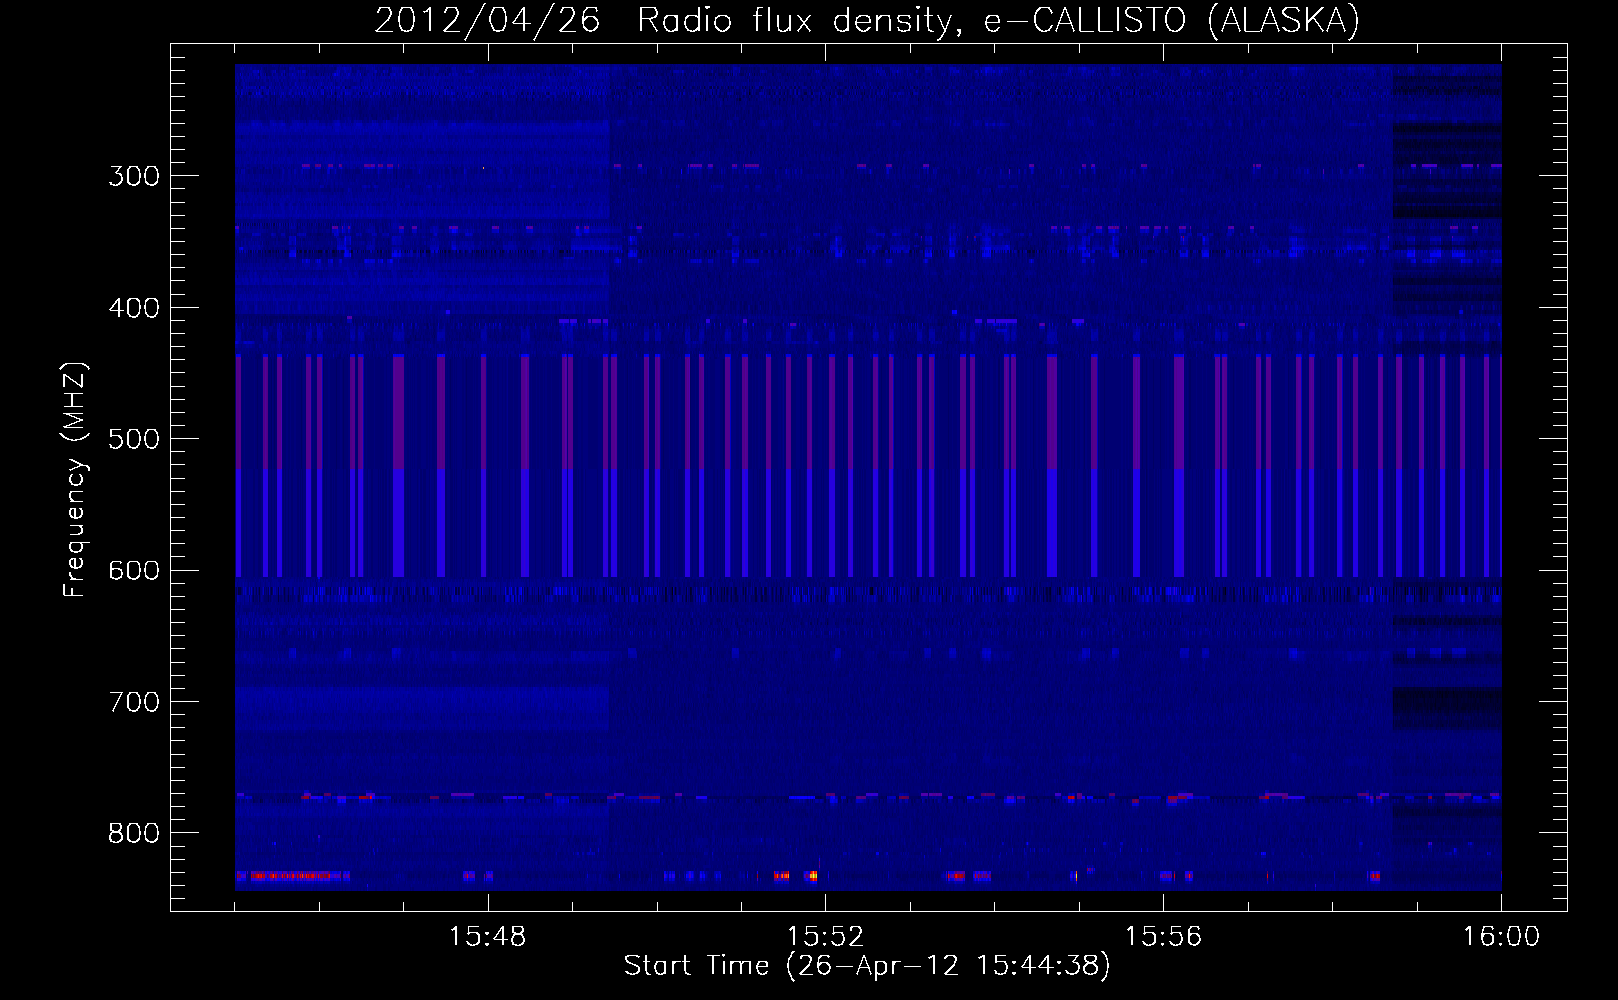Click the 400 frequency tick label
Viewport: 1618px width, 1000px height.
point(134,308)
